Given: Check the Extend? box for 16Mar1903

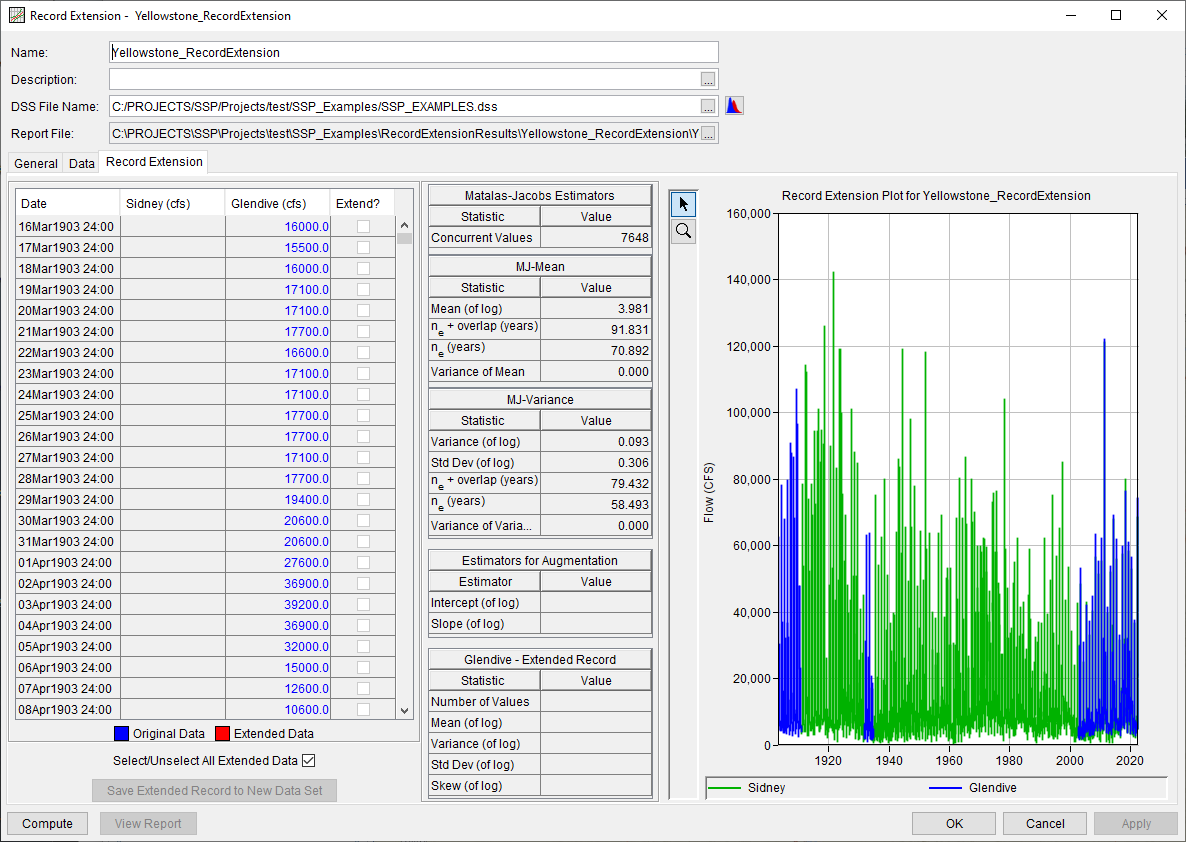Looking at the screenshot, I should (x=363, y=226).
